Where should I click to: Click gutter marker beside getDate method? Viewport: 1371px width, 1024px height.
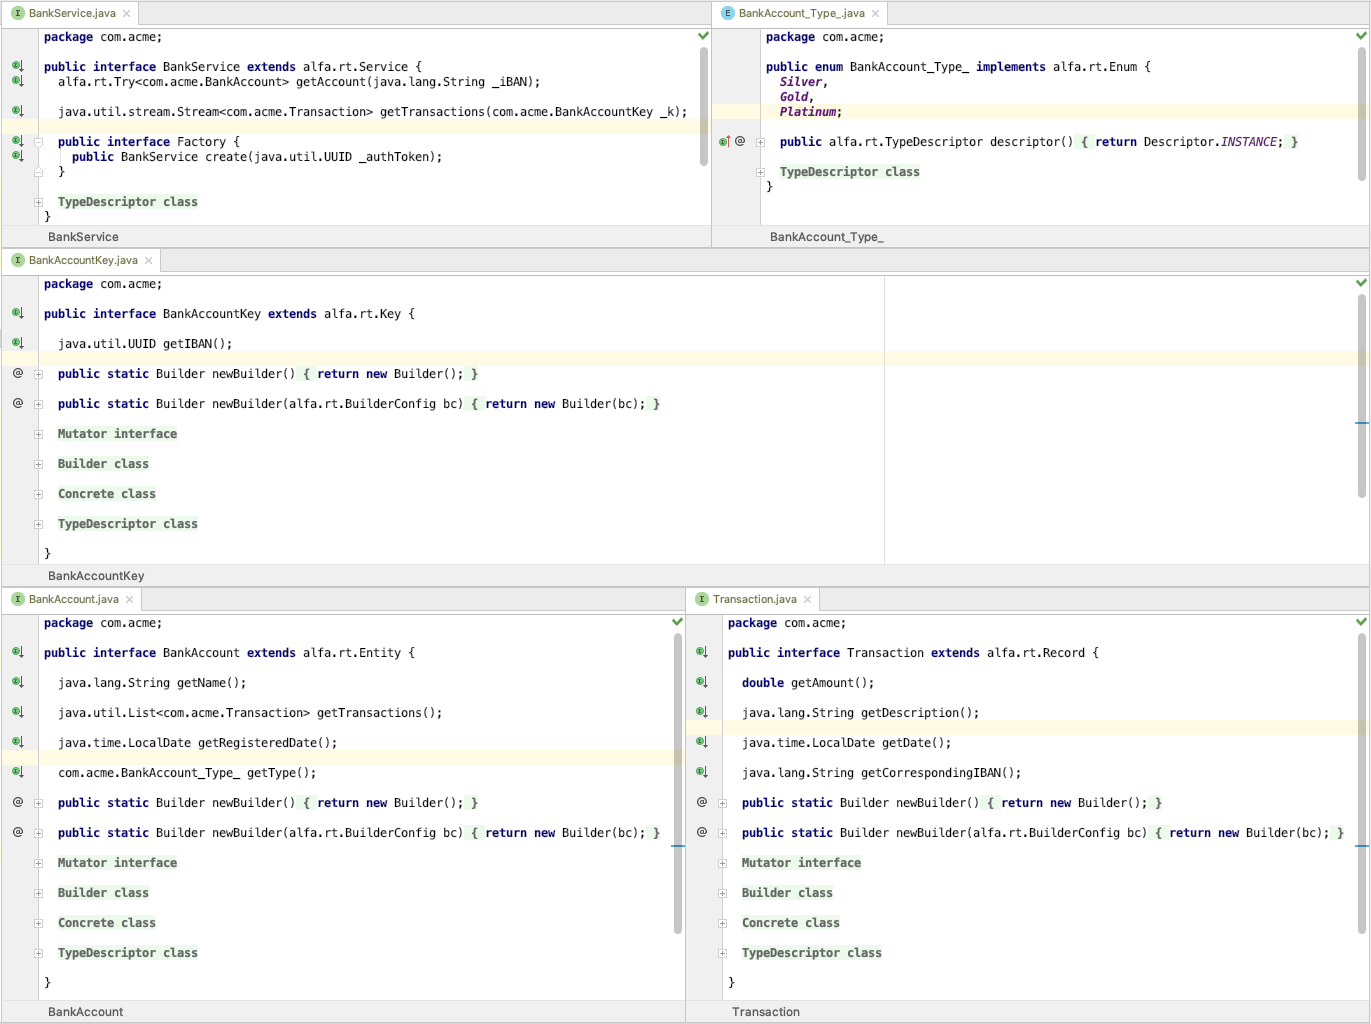(x=702, y=742)
